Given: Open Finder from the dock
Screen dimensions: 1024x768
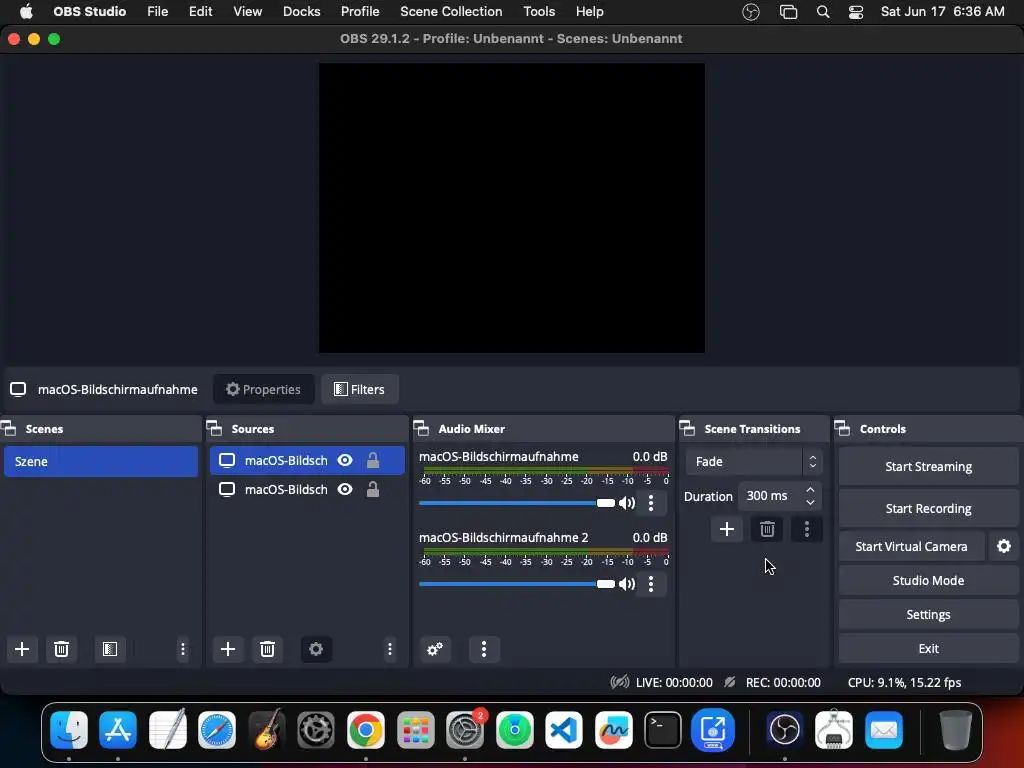Looking at the screenshot, I should (x=69, y=729).
